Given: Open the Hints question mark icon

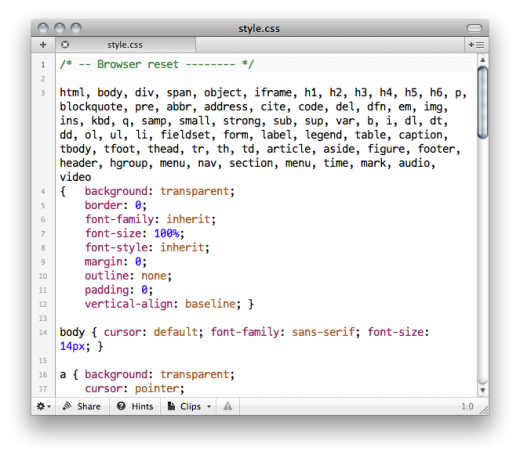Looking at the screenshot, I should tap(121, 406).
